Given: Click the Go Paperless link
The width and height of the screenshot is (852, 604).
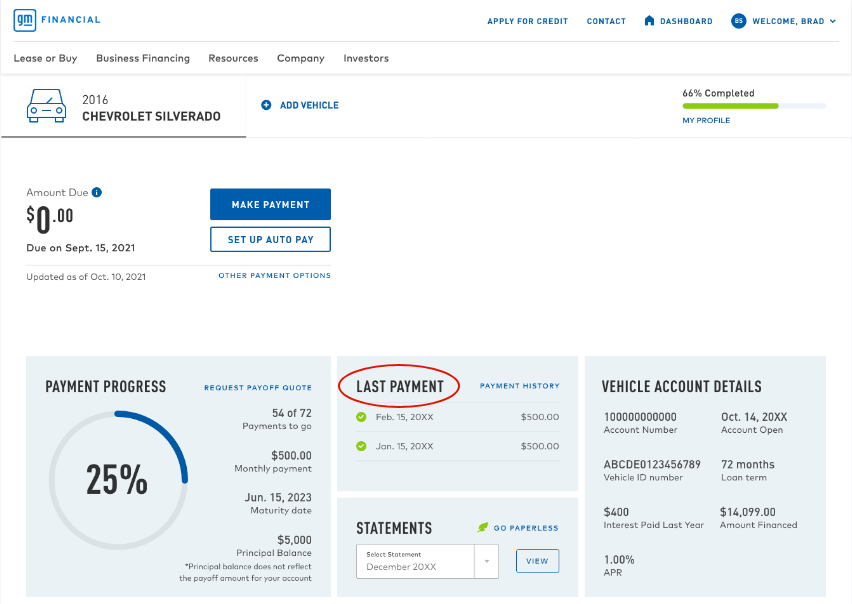Looking at the screenshot, I should click(526, 528).
